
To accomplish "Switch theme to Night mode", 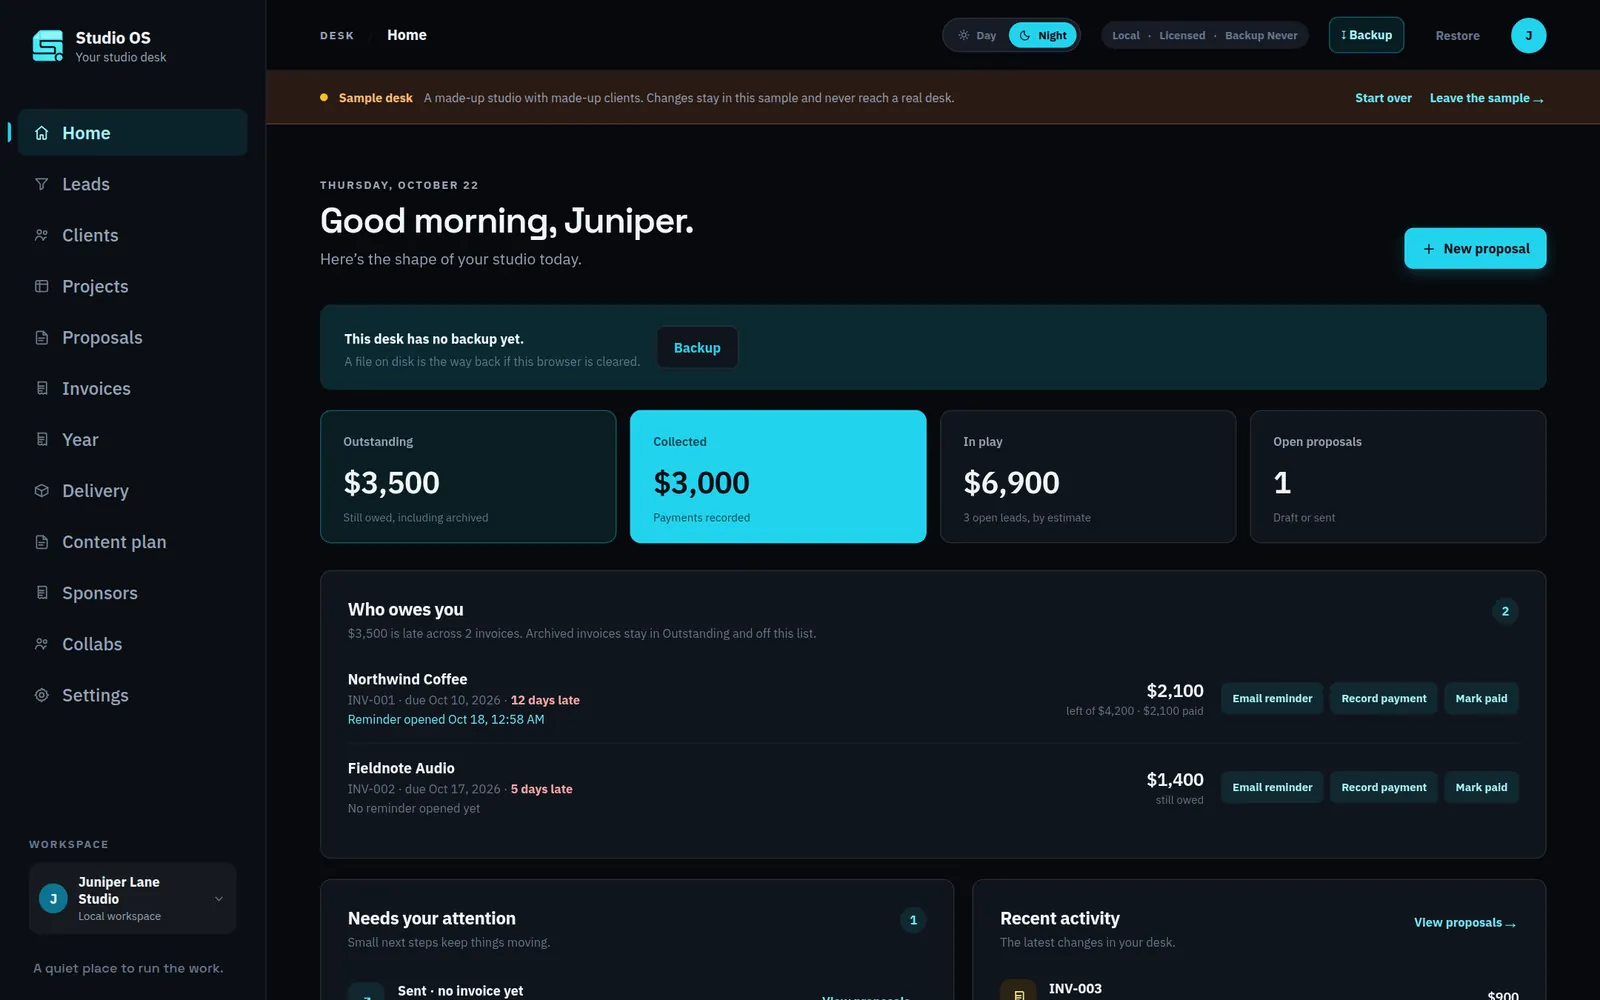I will click(1042, 35).
